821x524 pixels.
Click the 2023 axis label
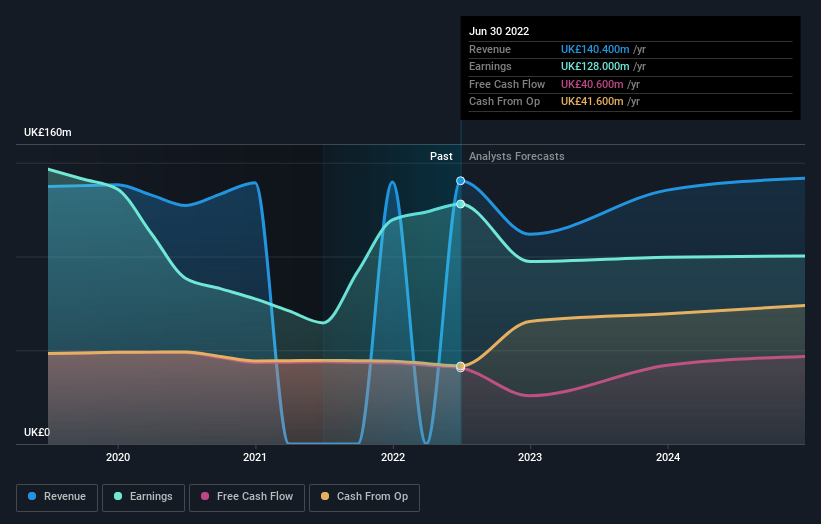point(530,457)
